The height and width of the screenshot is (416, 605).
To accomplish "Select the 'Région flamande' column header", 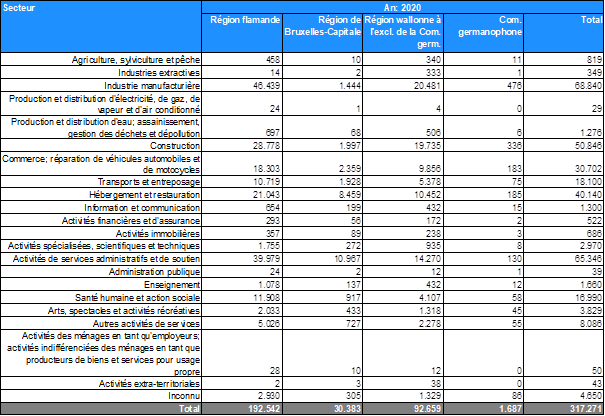I will [242, 33].
